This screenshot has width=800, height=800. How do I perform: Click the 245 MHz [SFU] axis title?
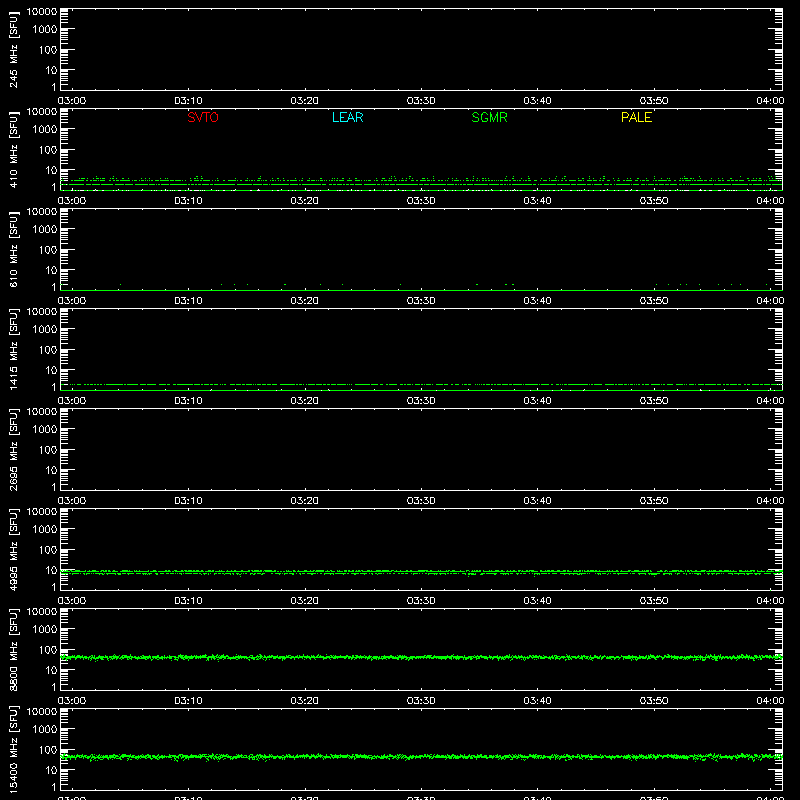(x=13, y=49)
